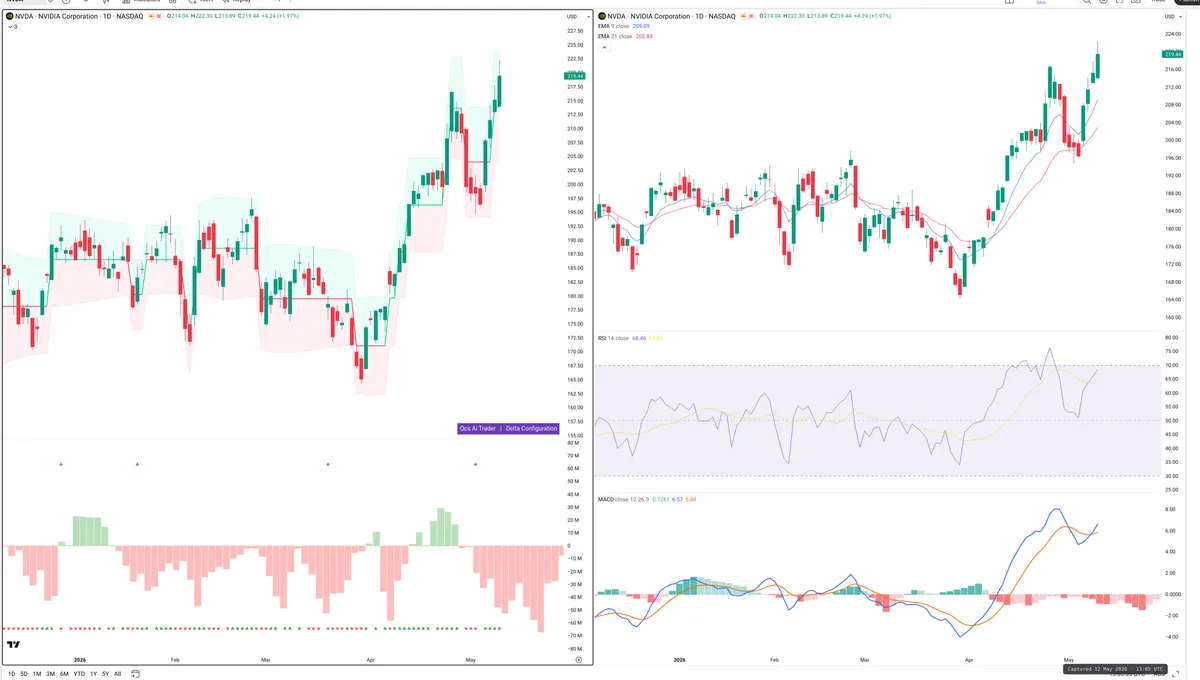
Task: Click the 0.0000 level on MACD scale
Action: point(1173,594)
